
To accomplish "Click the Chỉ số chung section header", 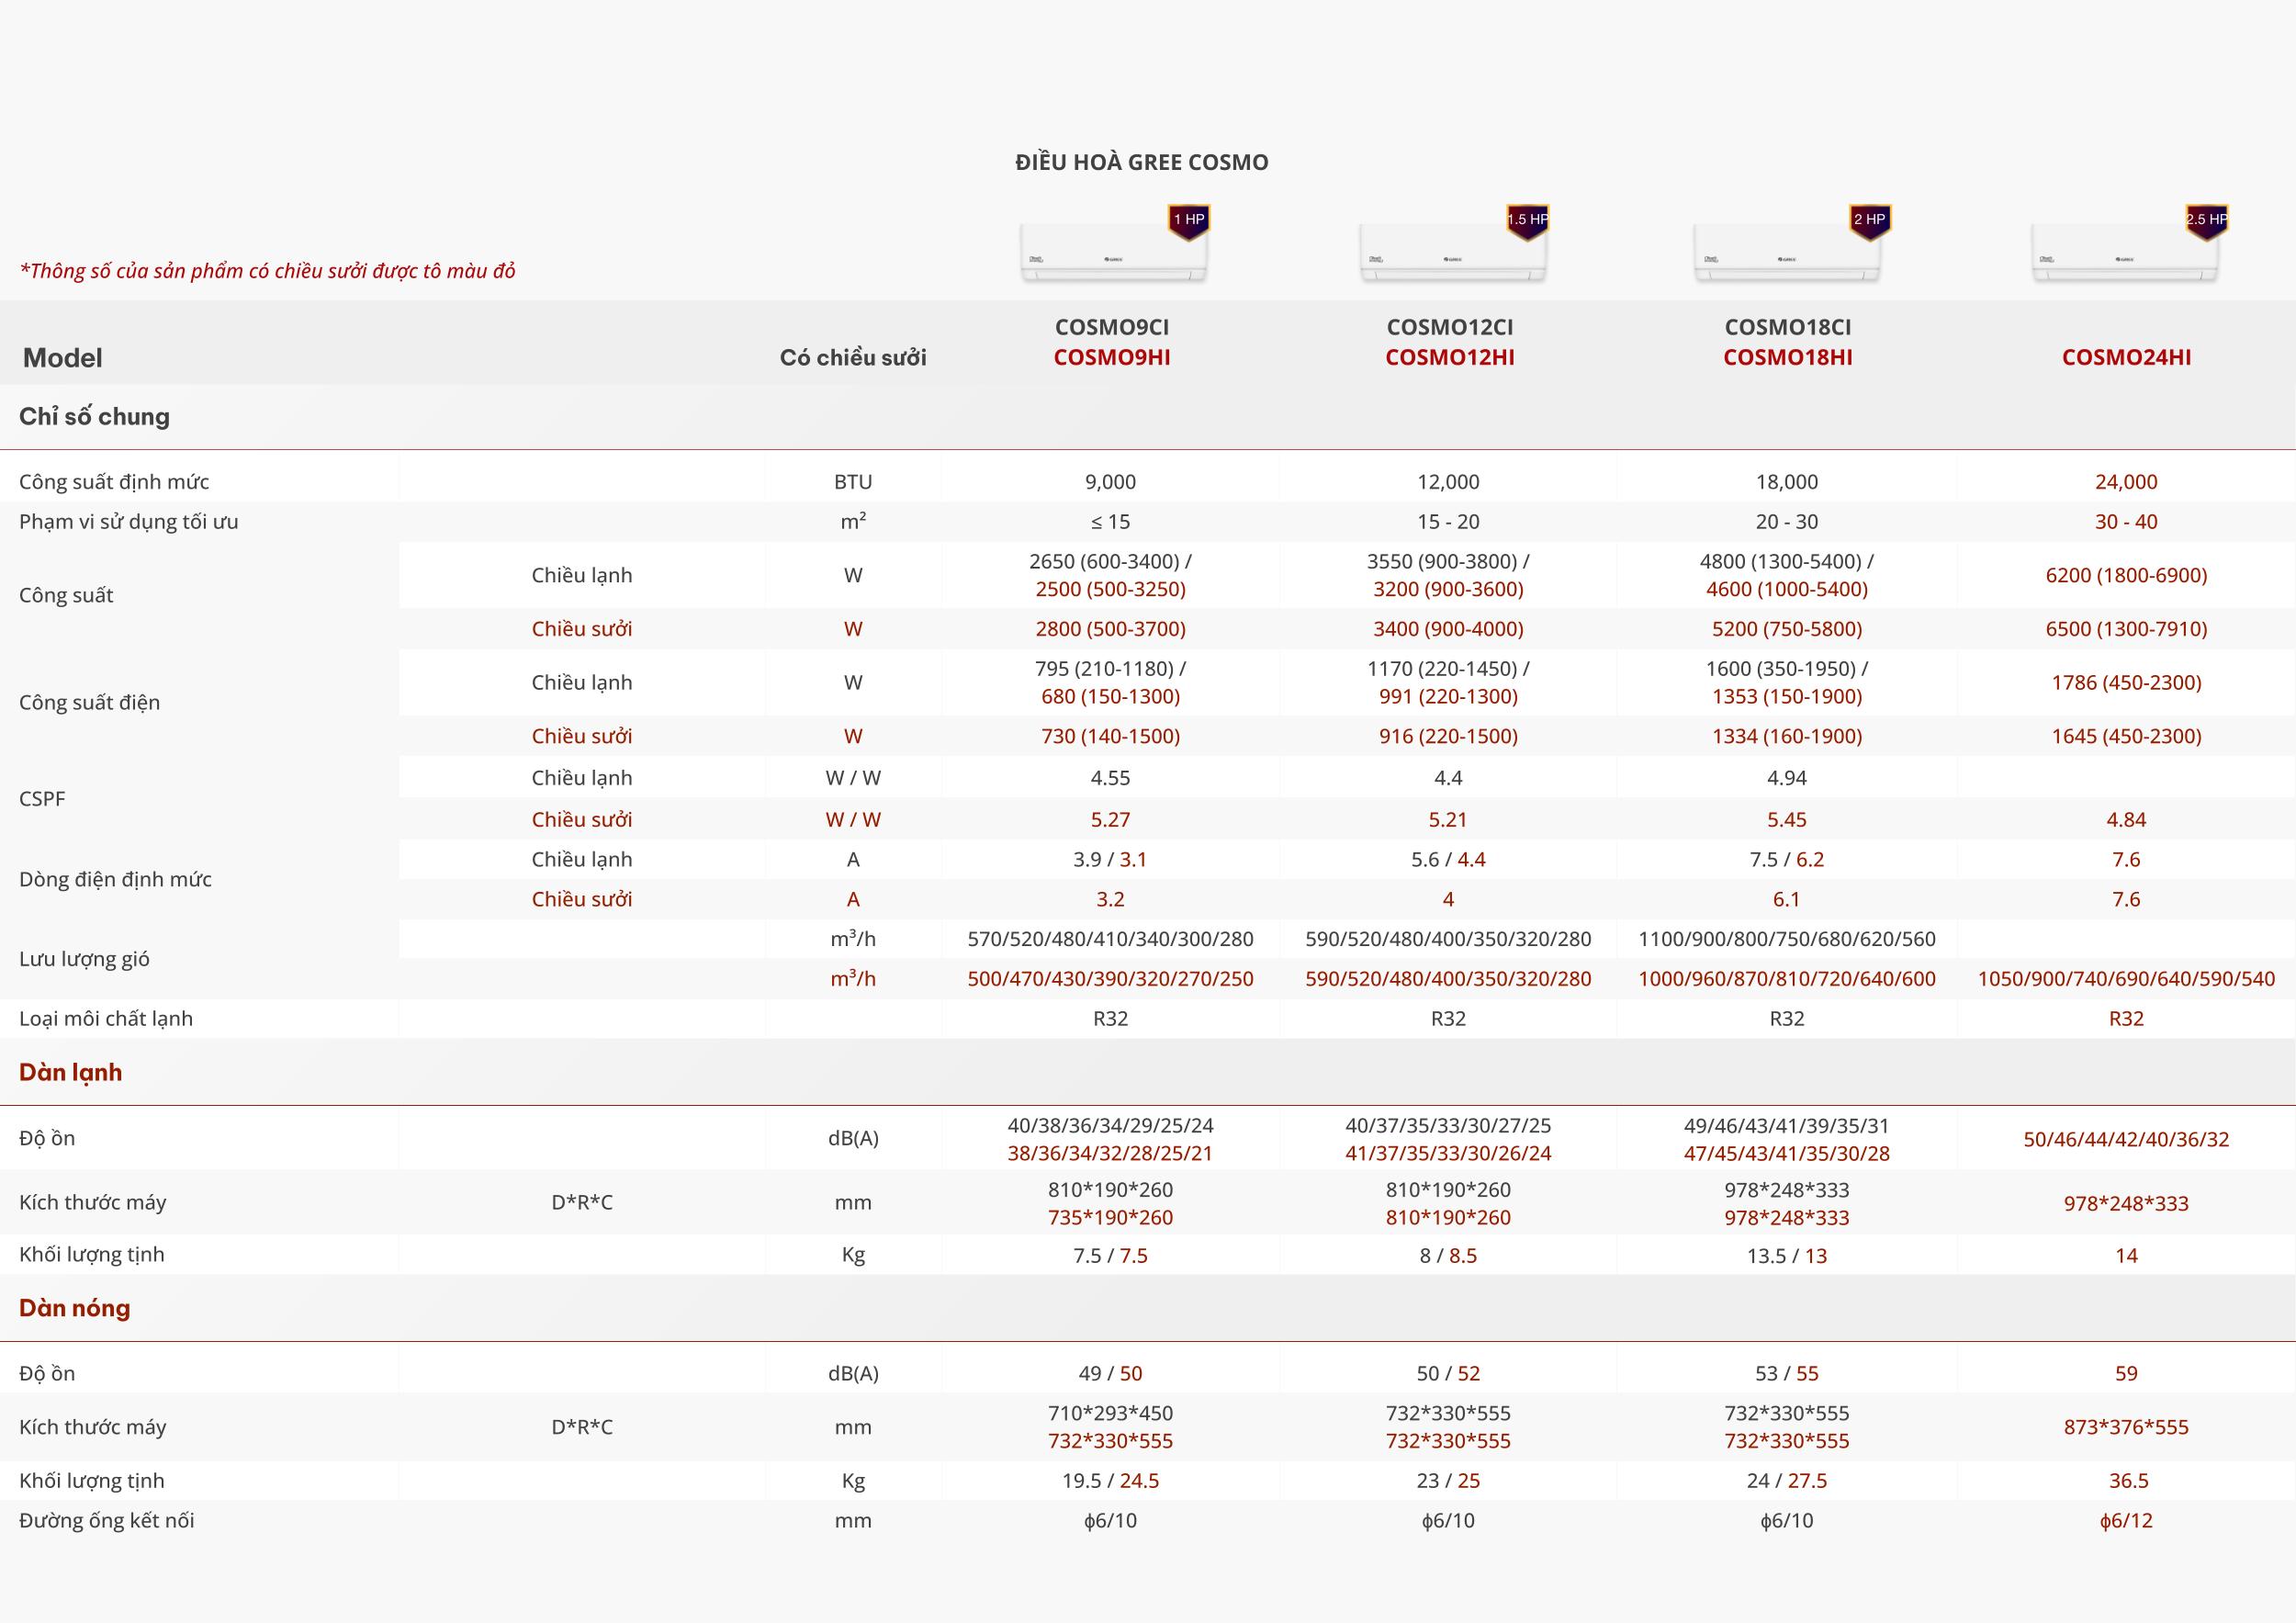I will click(94, 417).
